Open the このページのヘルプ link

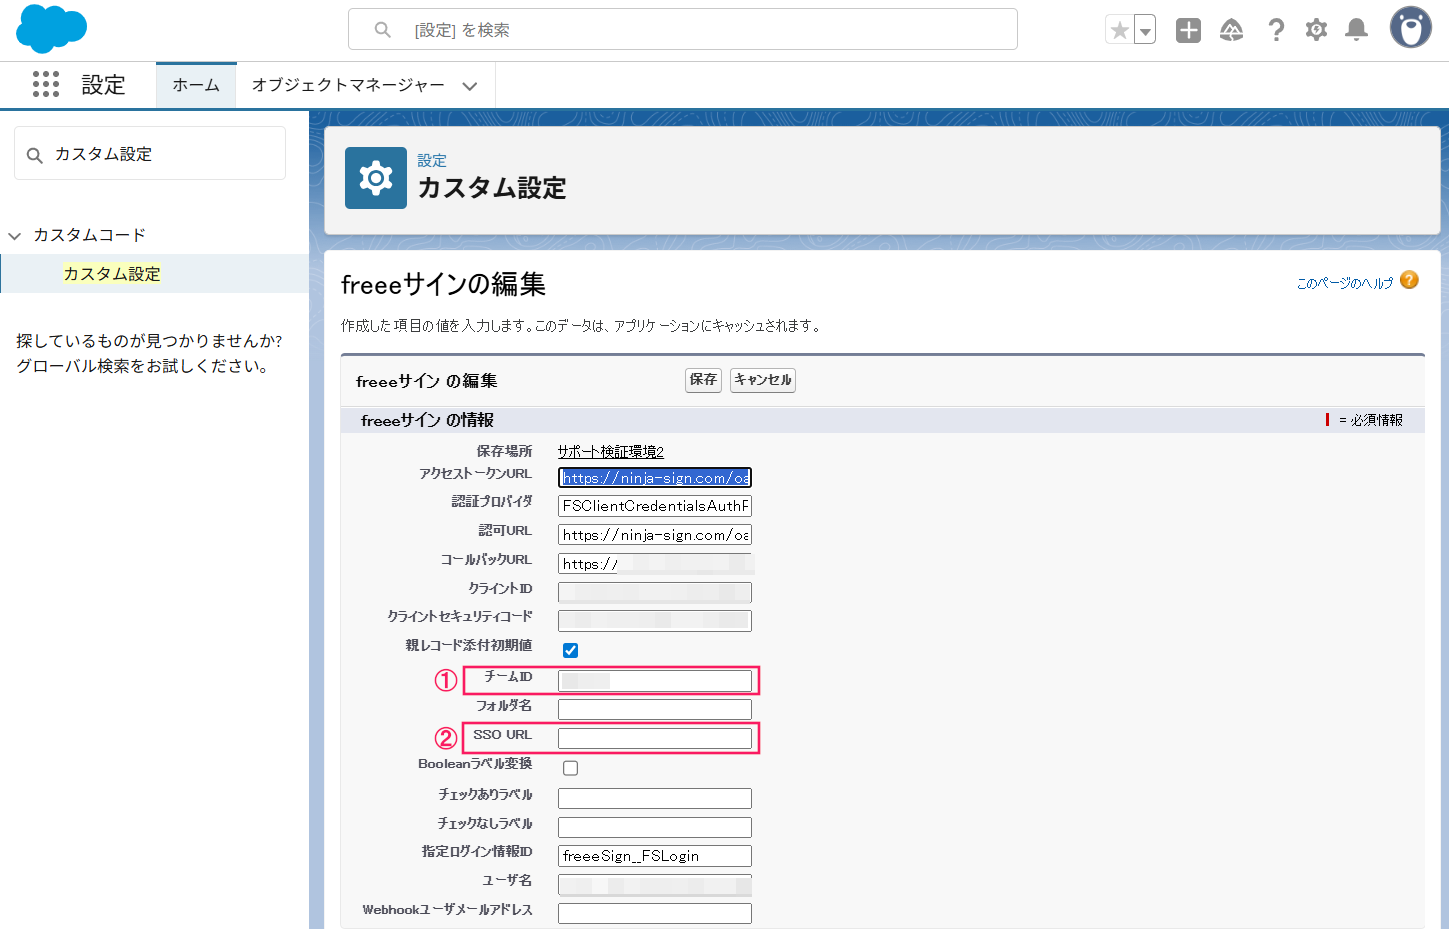(x=1344, y=283)
